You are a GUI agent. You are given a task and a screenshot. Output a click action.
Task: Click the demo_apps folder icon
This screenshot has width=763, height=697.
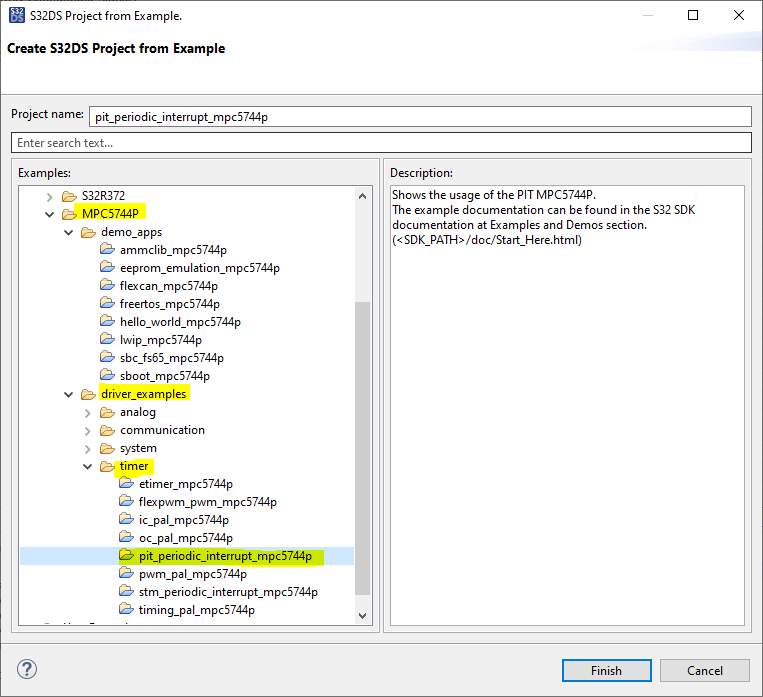tap(88, 232)
